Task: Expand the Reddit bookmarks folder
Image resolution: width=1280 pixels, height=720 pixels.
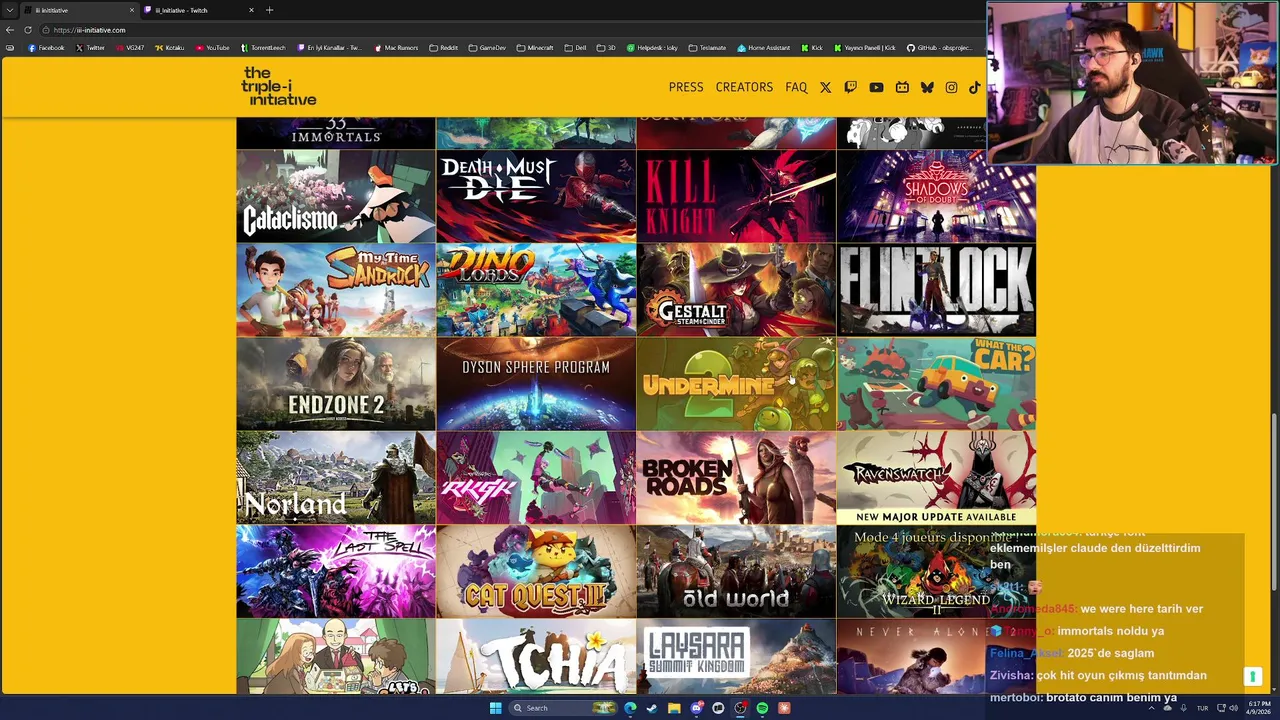Action: coord(444,48)
